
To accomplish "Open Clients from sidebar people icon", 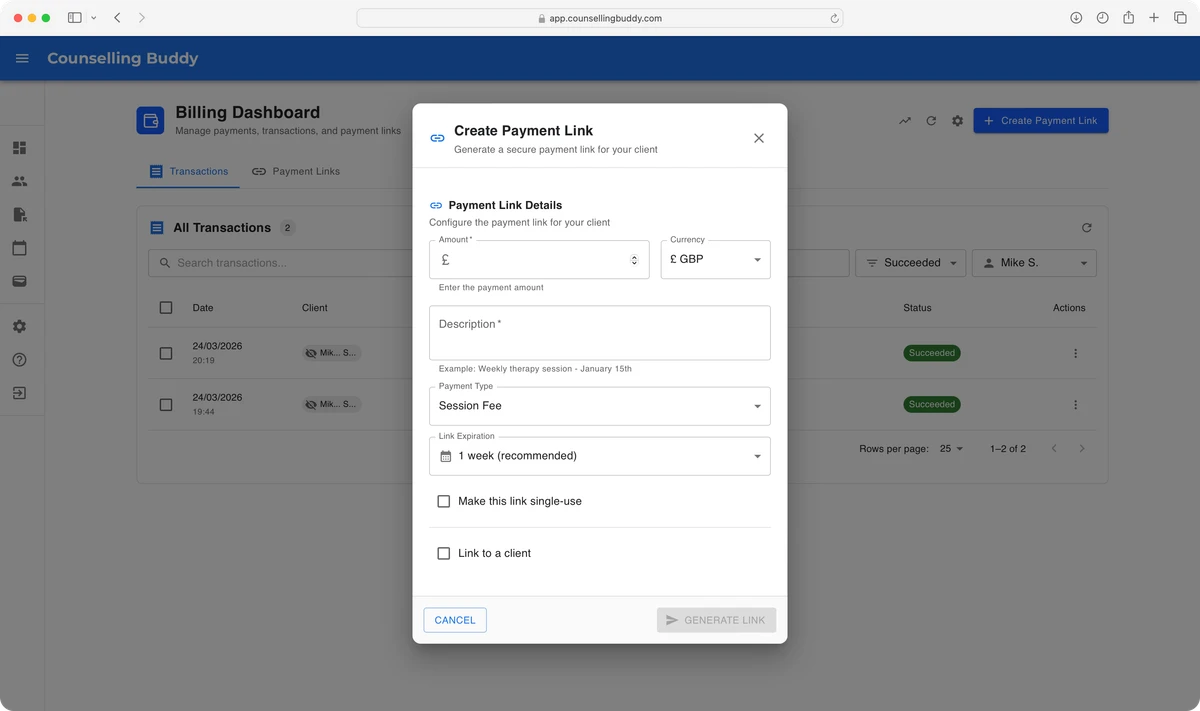I will pos(19,181).
